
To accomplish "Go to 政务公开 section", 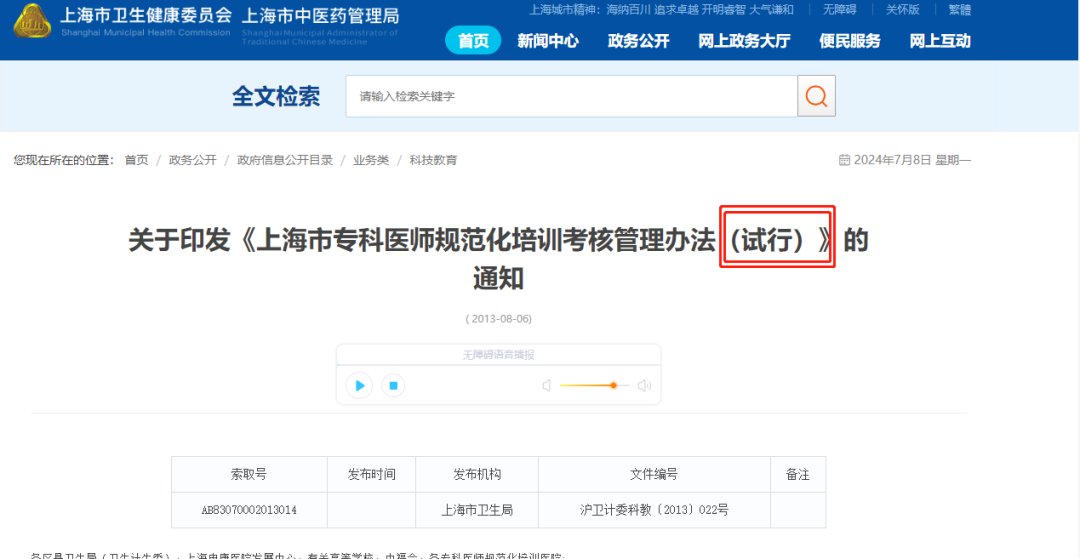I will point(638,41).
